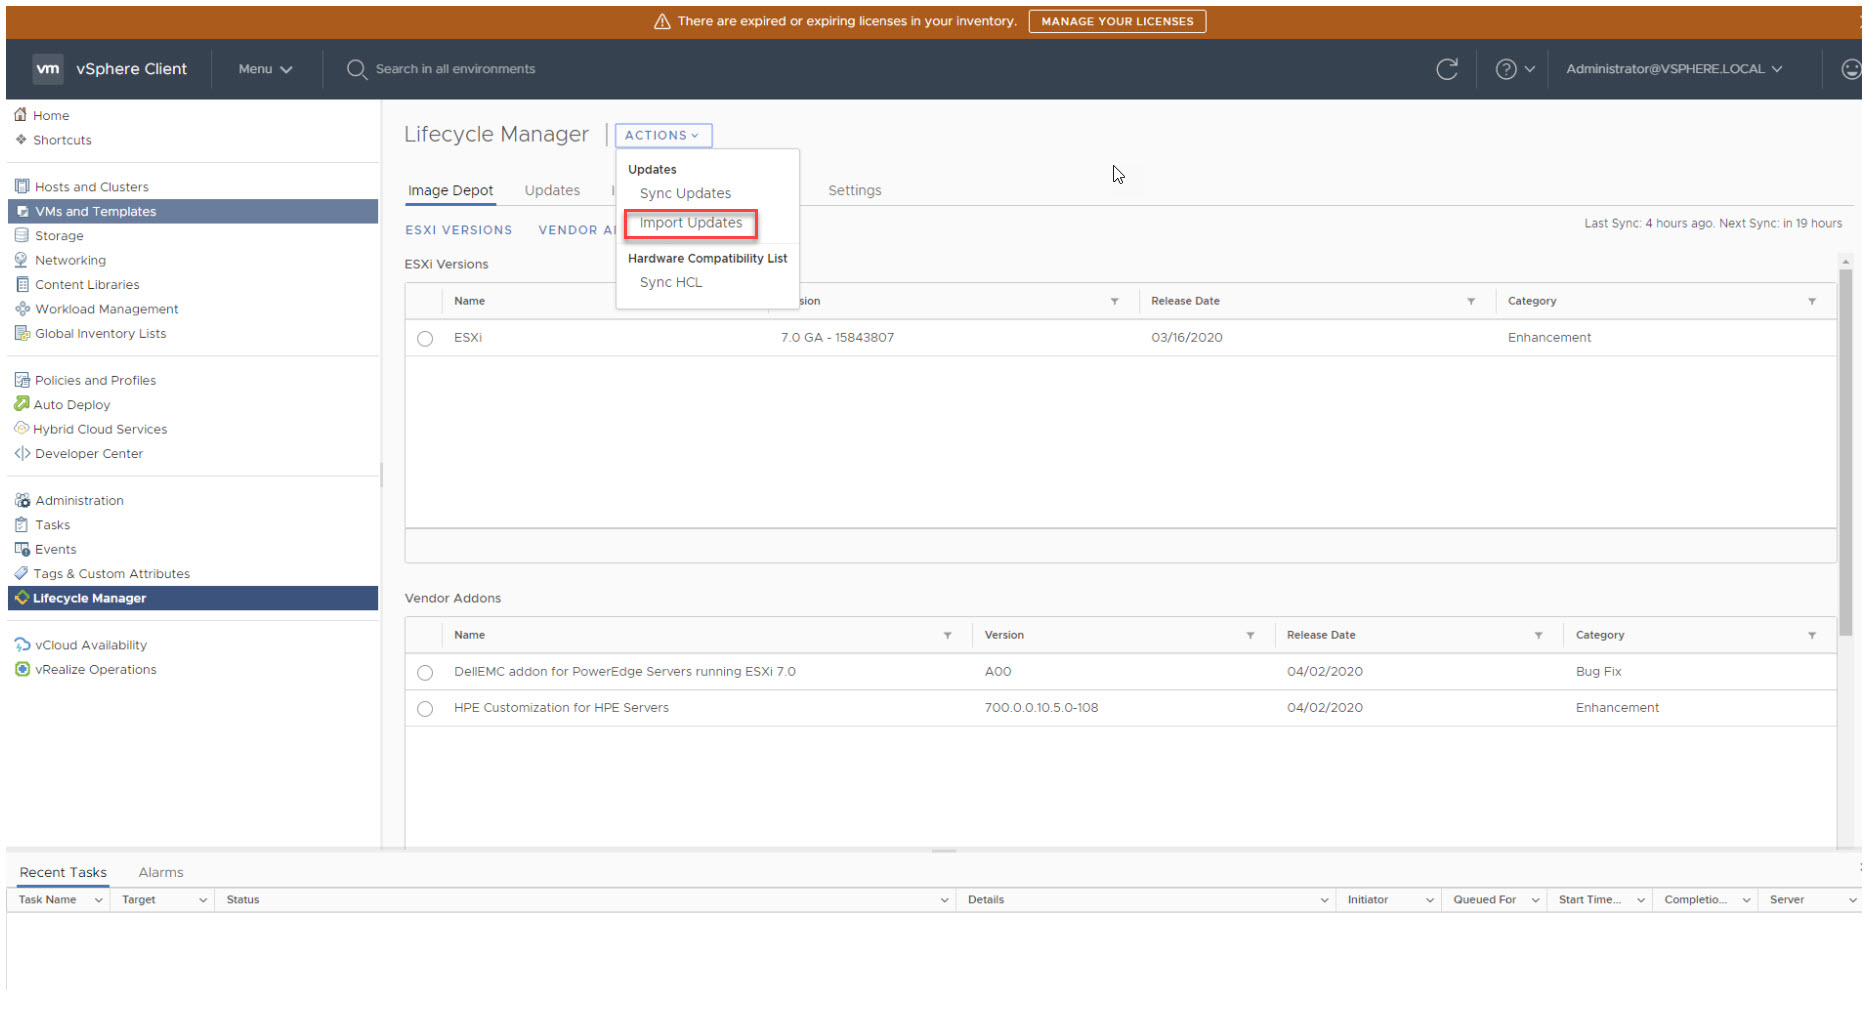
Task: Expand the ACTIONS dropdown
Action: (663, 135)
